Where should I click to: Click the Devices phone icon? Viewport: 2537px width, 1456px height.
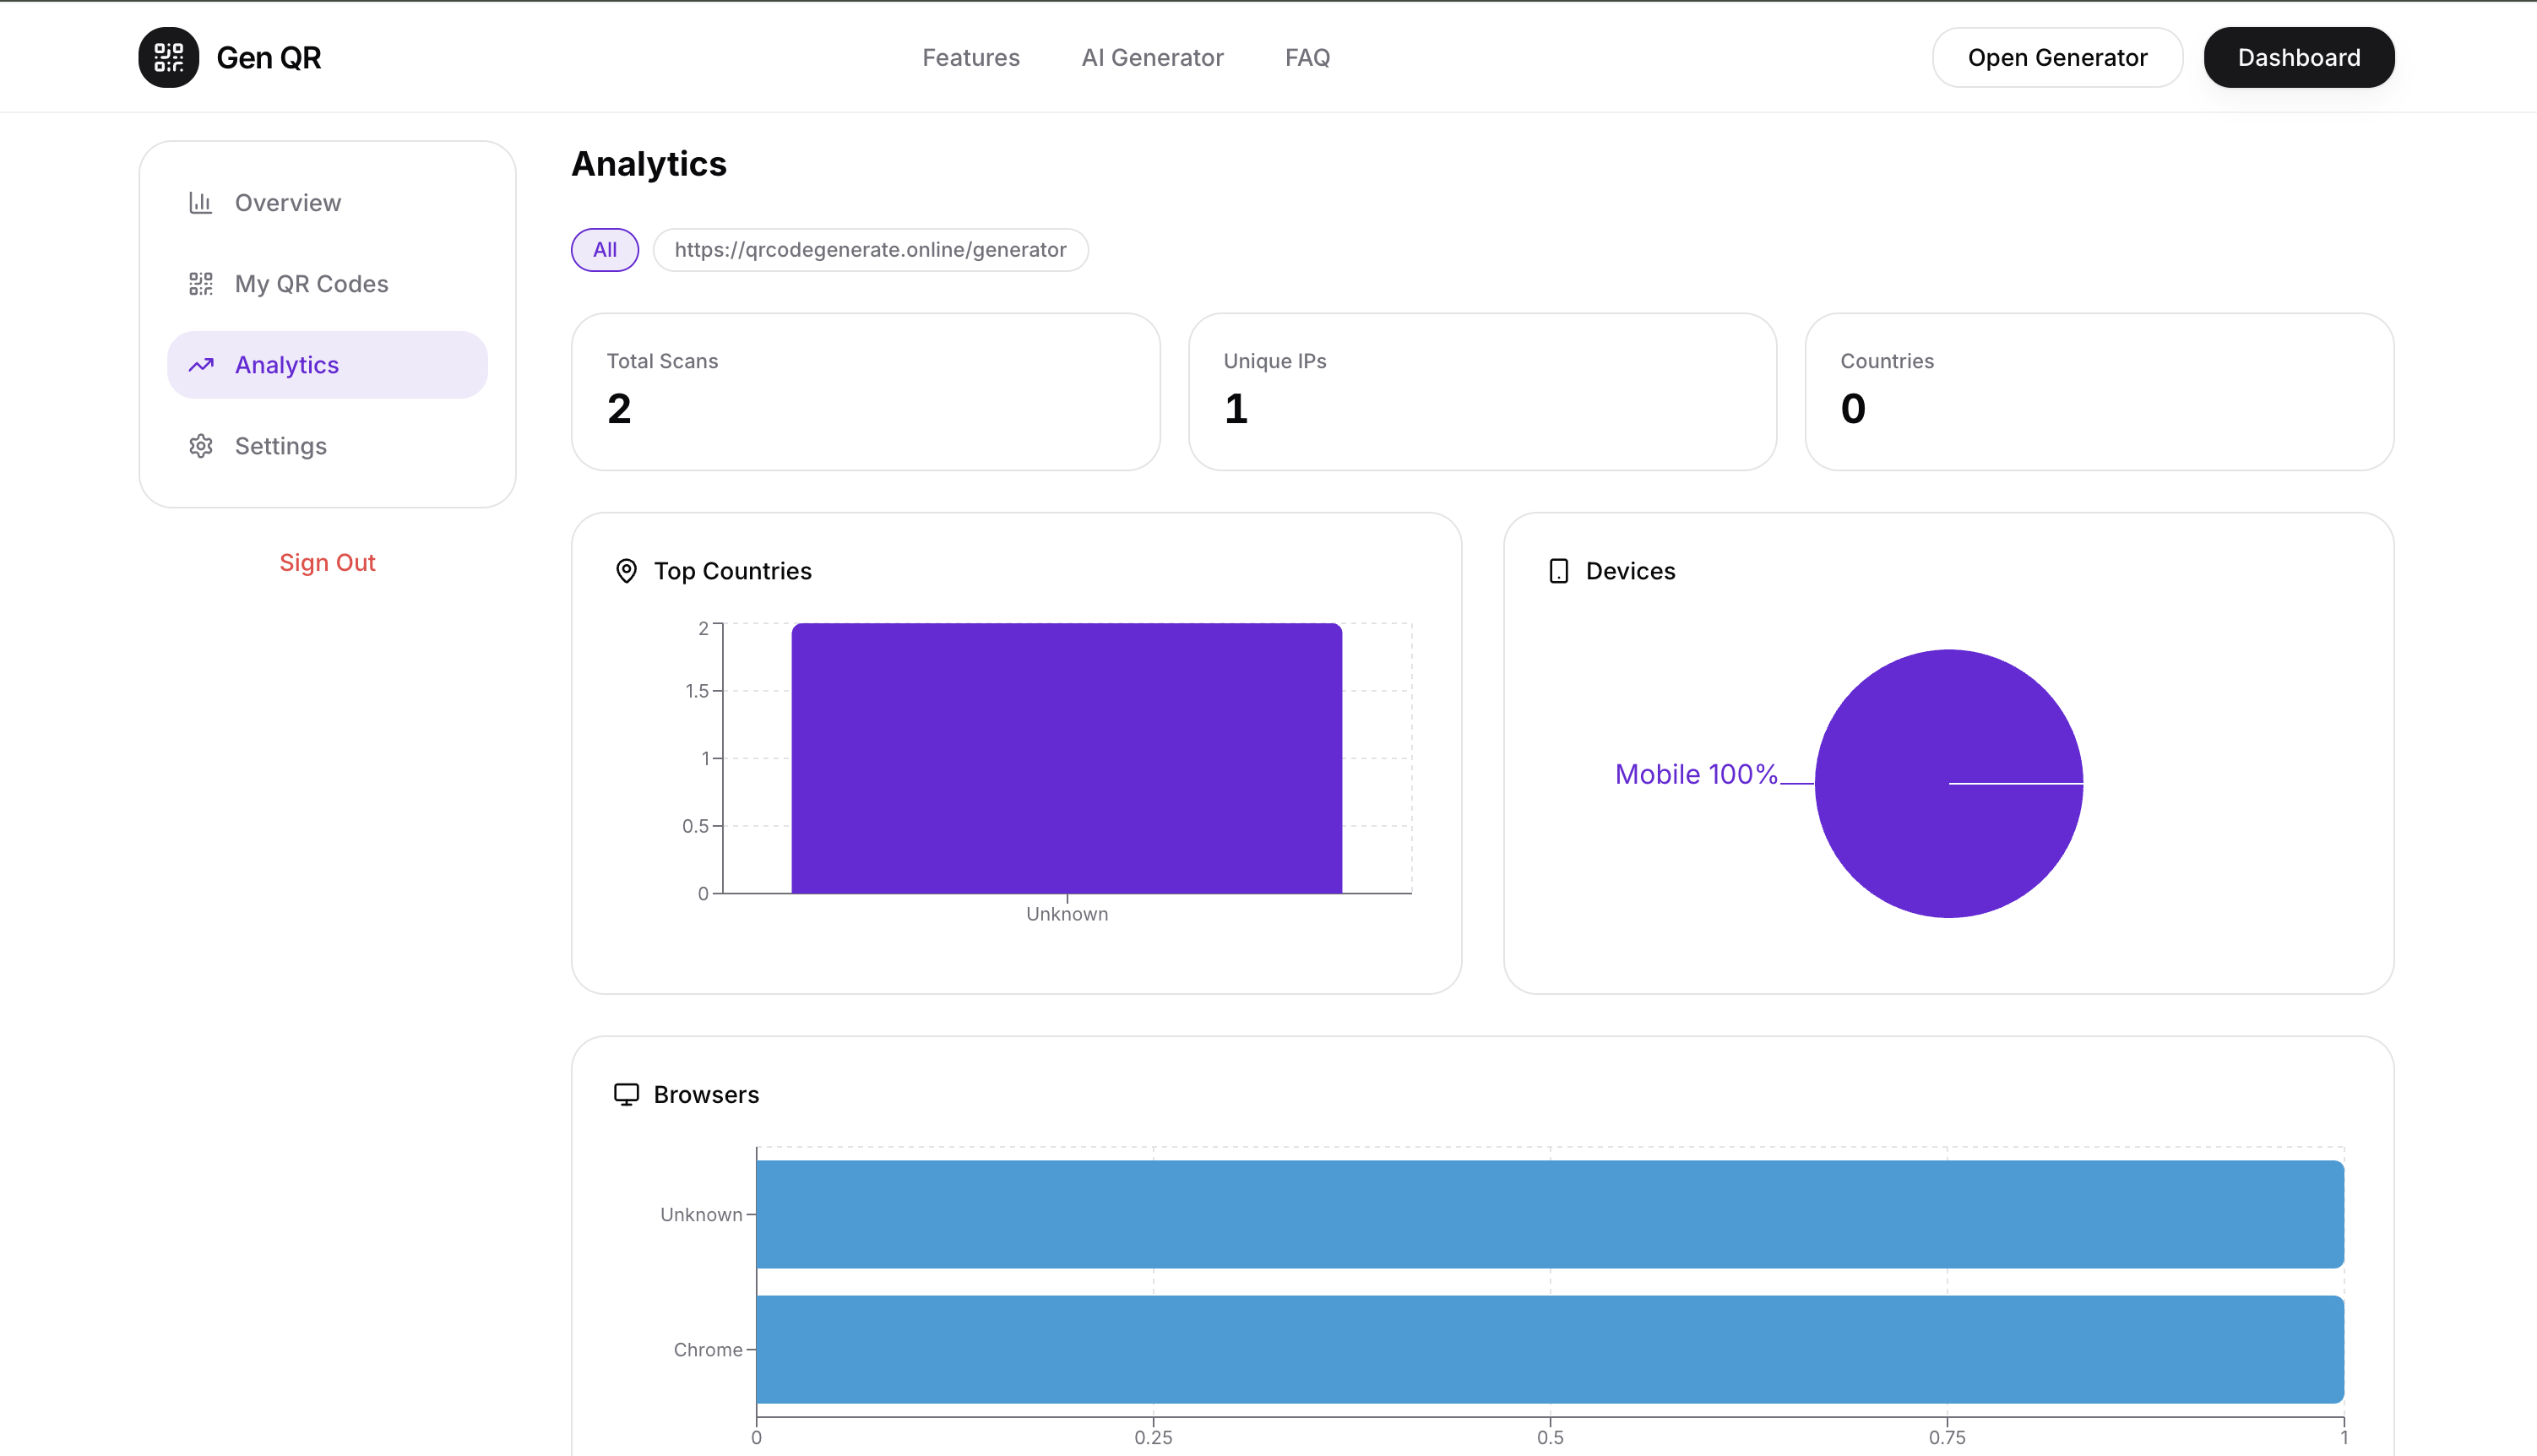click(1558, 571)
